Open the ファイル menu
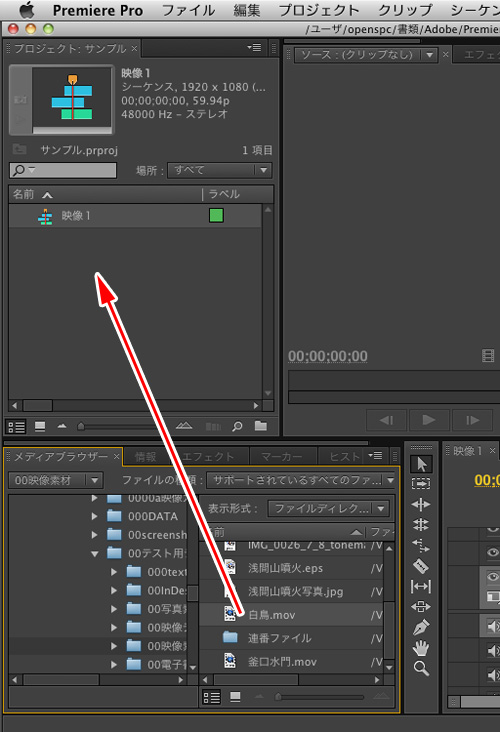This screenshot has width=500, height=732. tap(188, 10)
